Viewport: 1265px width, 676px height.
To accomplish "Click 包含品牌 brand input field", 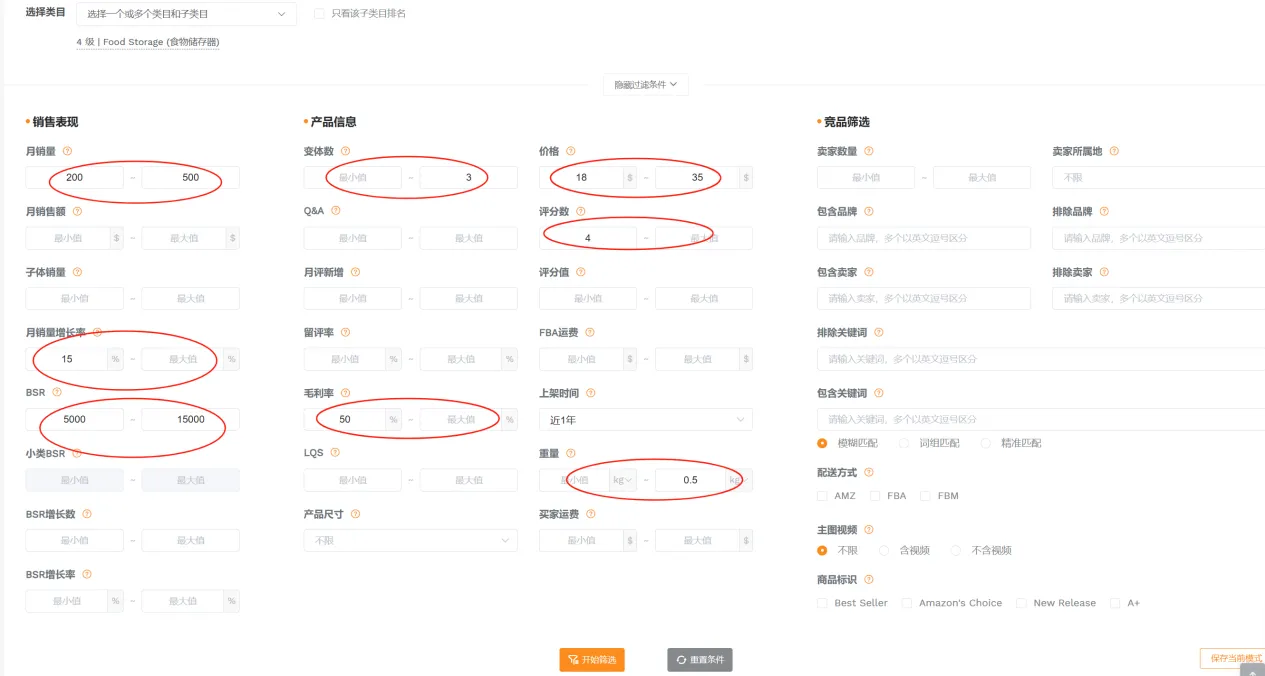I will click(x=924, y=238).
